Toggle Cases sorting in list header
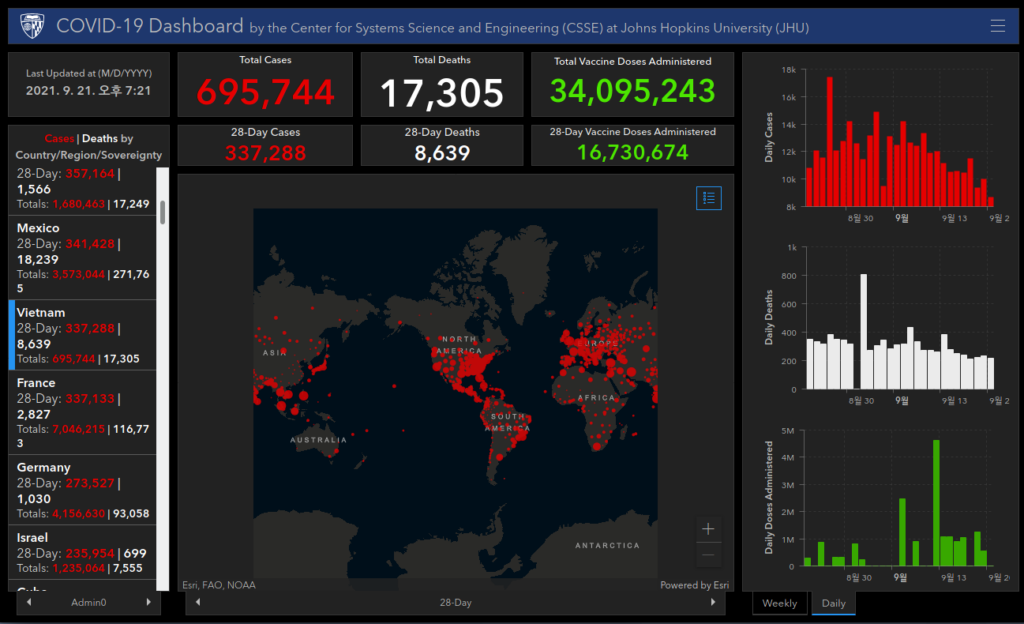The height and width of the screenshot is (624, 1024). tap(59, 138)
